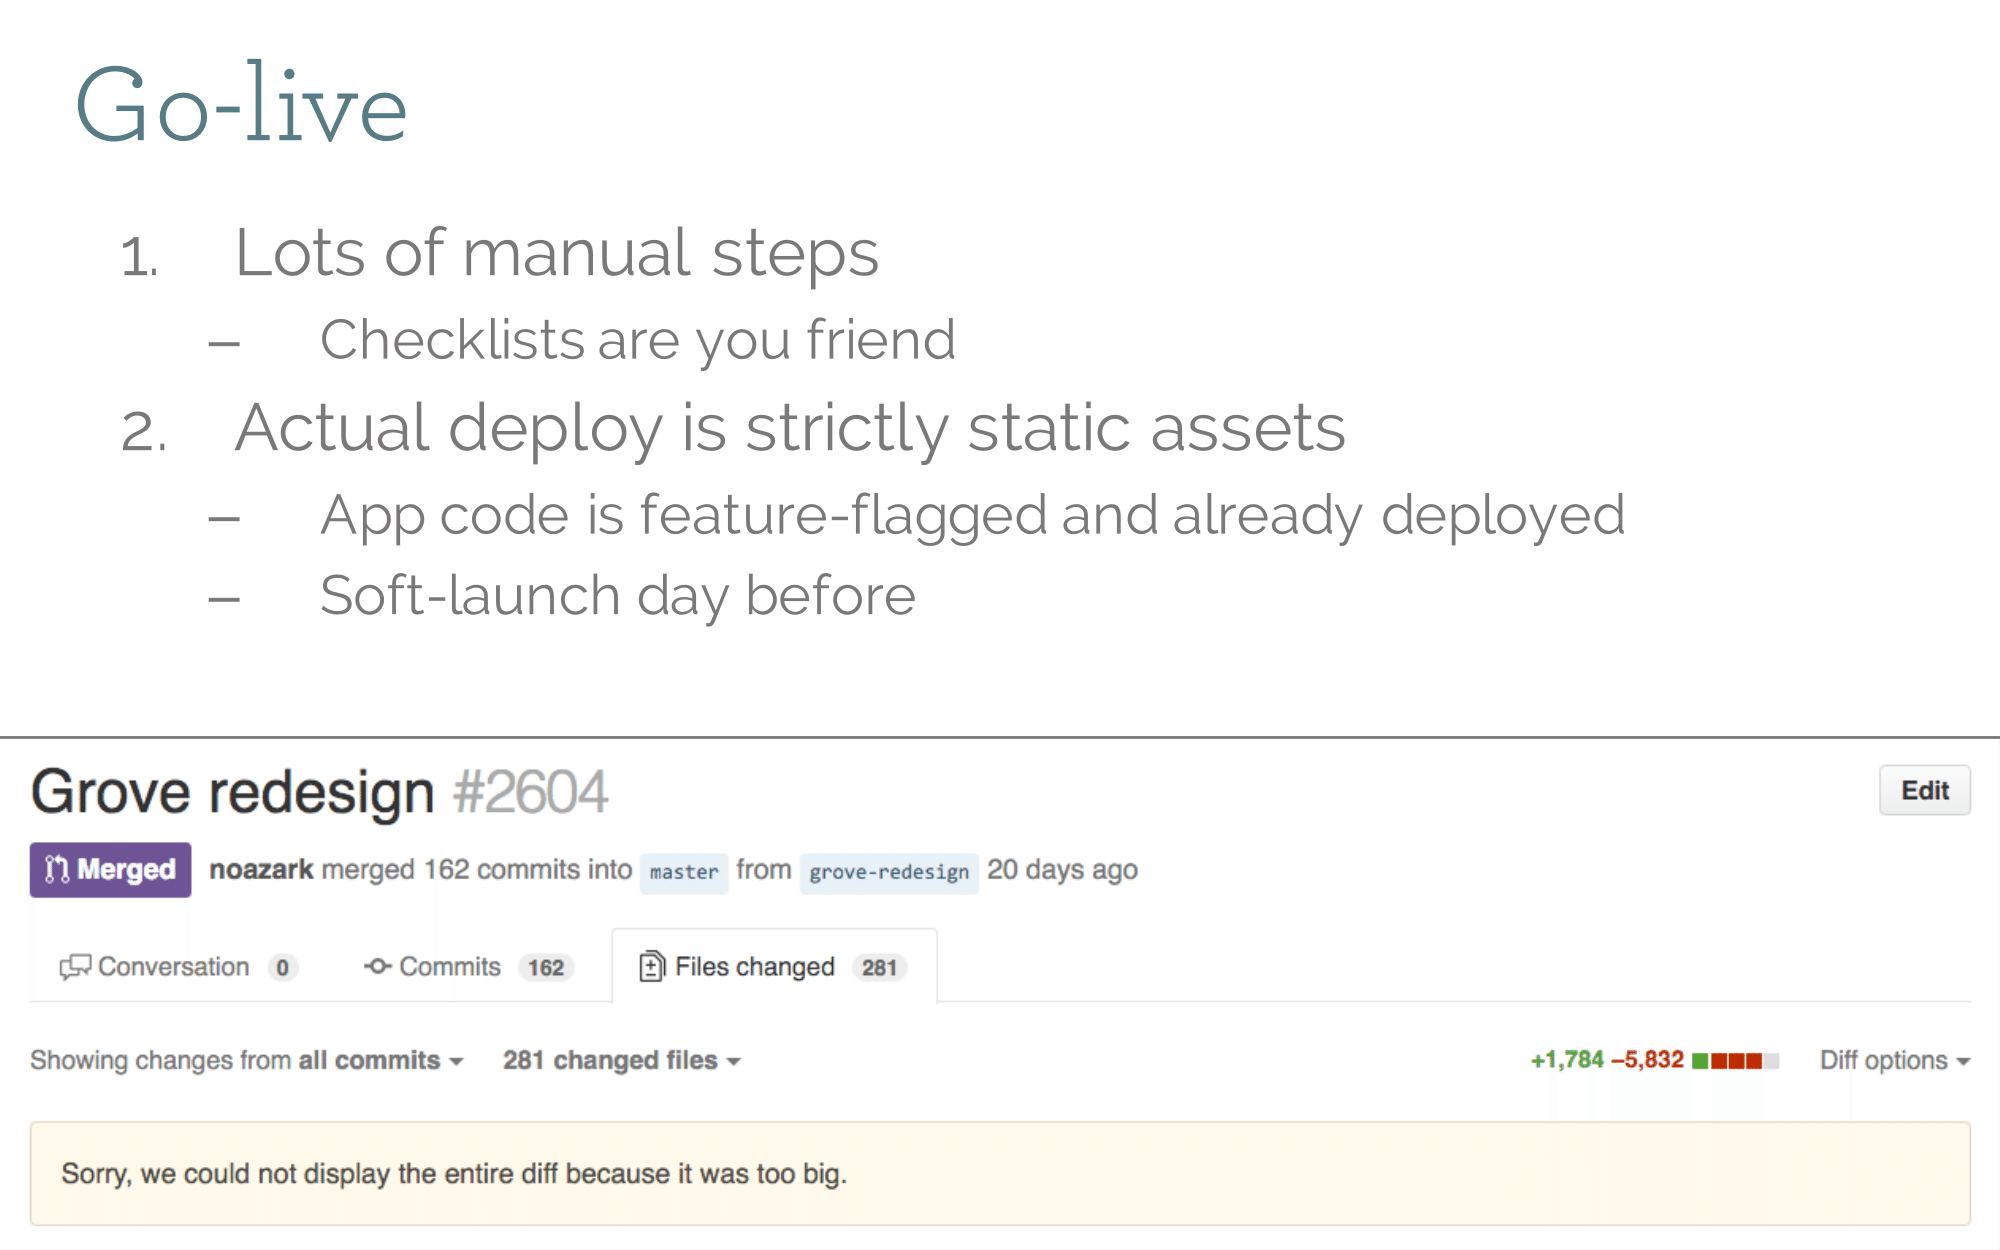Expand the Diff options menu
This screenshot has height=1250, width=2000.
click(x=1894, y=1060)
